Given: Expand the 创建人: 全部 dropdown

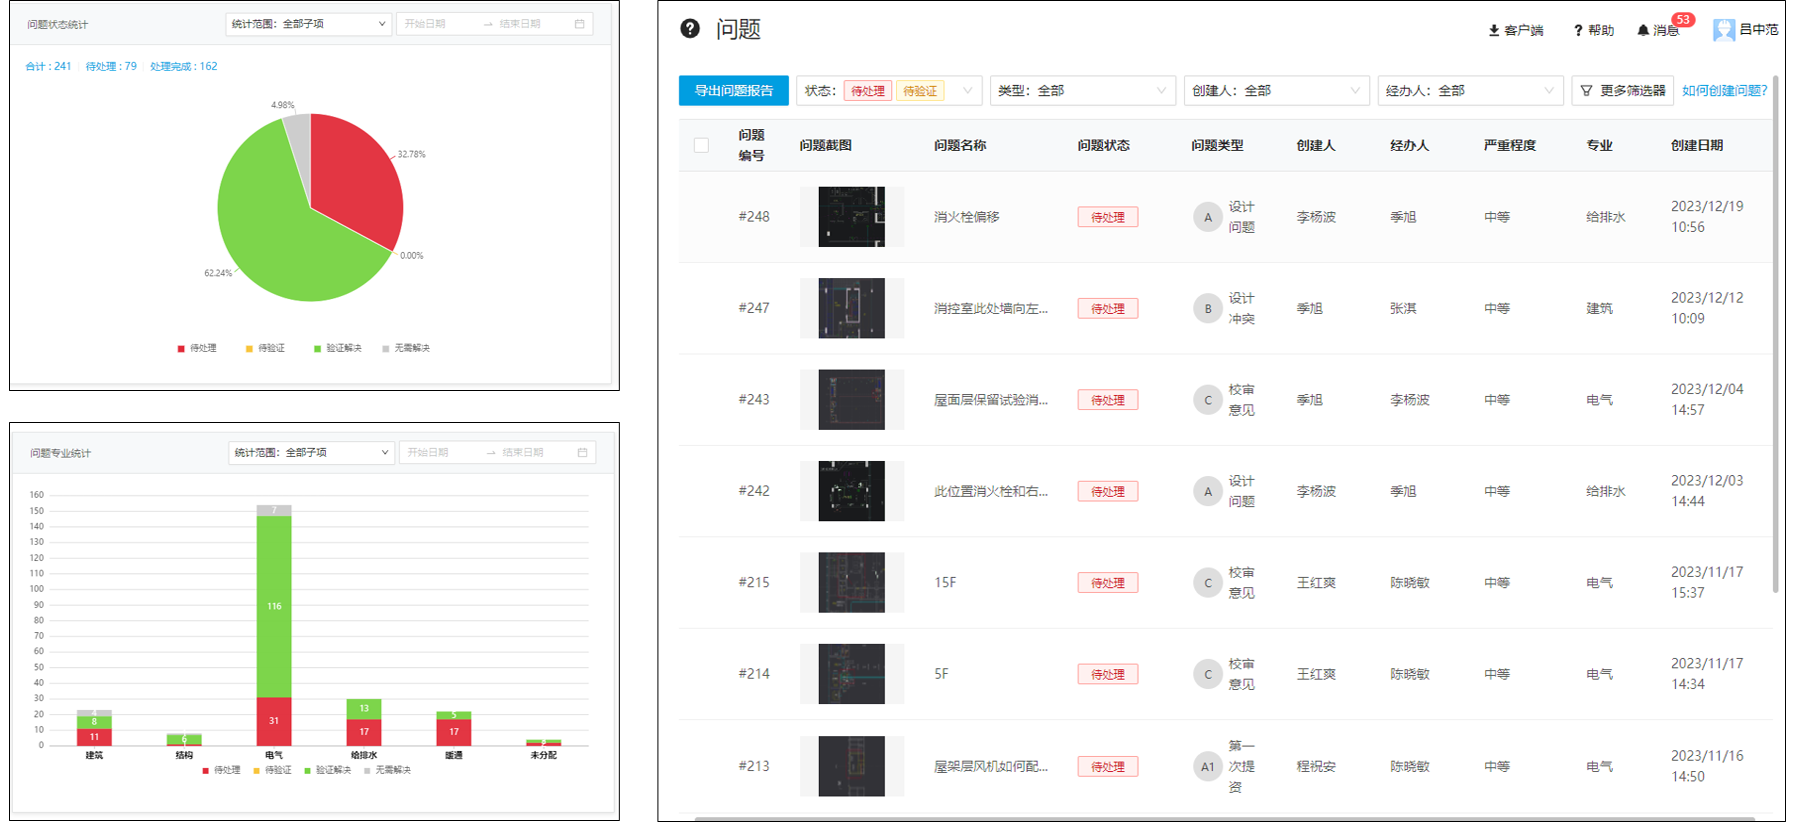Looking at the screenshot, I should 1276,91.
